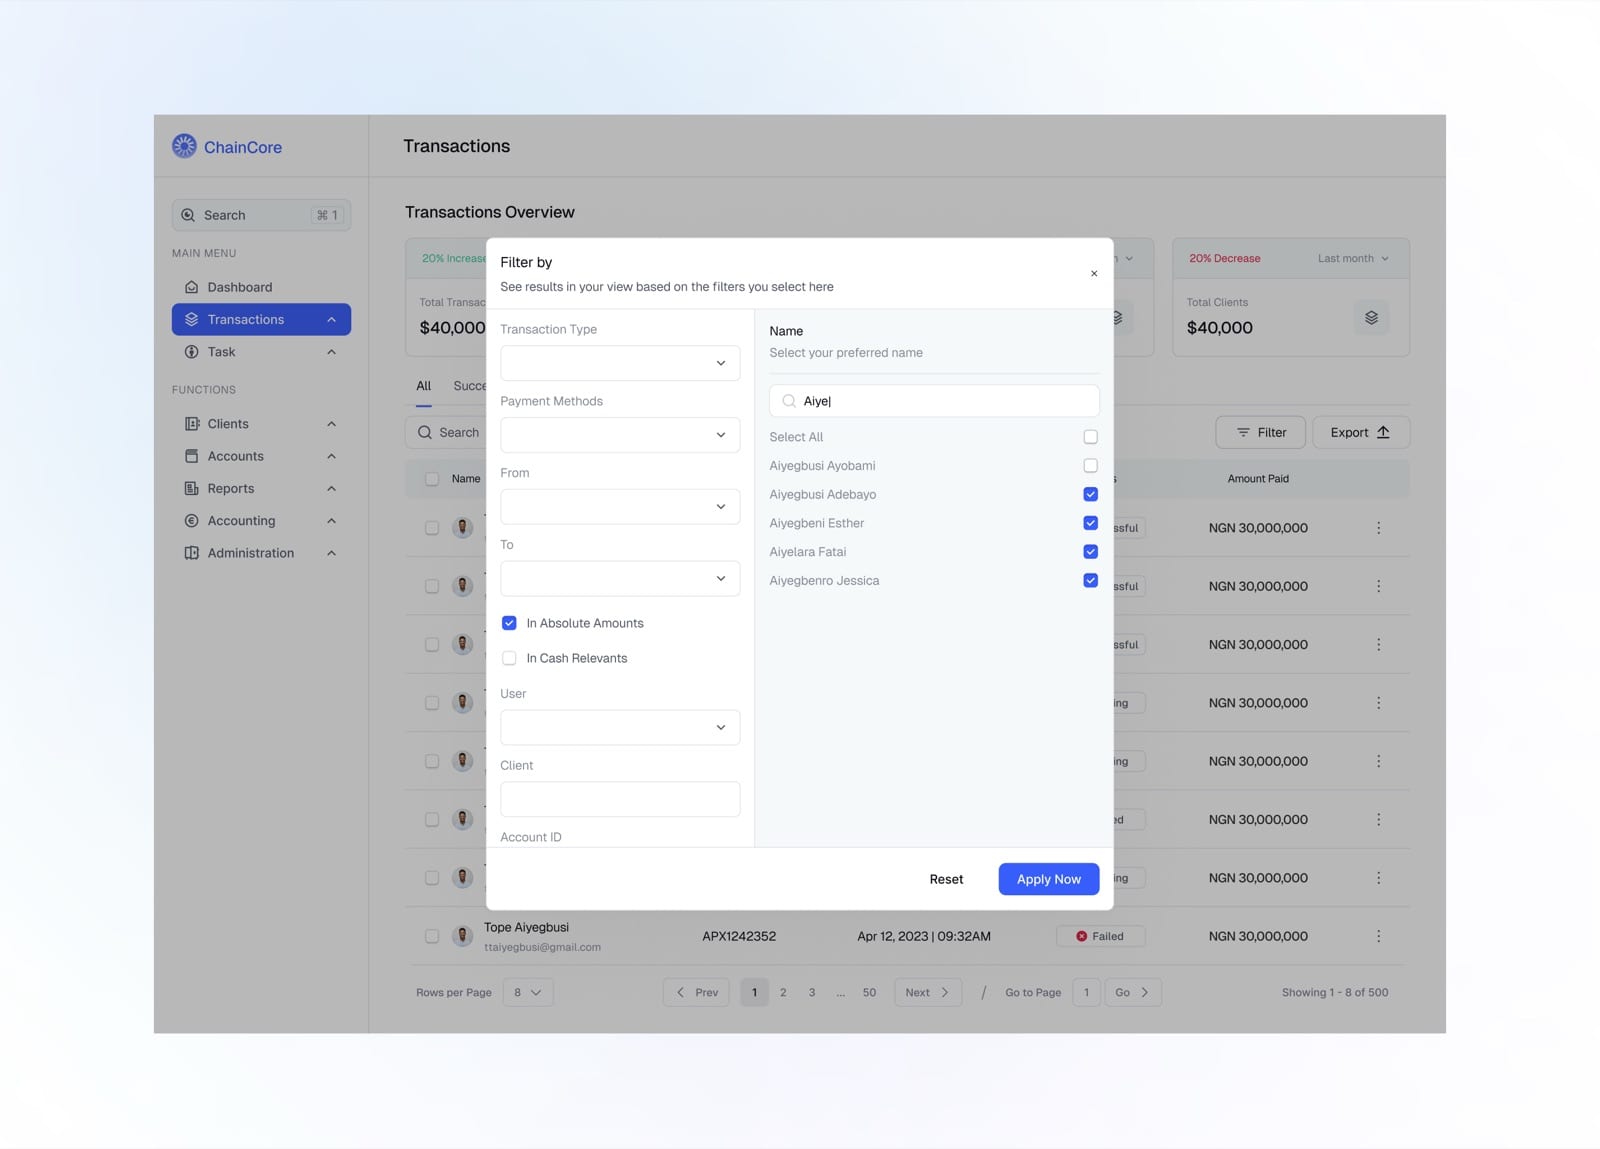Click the Export upload arrow icon
This screenshot has width=1600, height=1149.
point(1383,432)
